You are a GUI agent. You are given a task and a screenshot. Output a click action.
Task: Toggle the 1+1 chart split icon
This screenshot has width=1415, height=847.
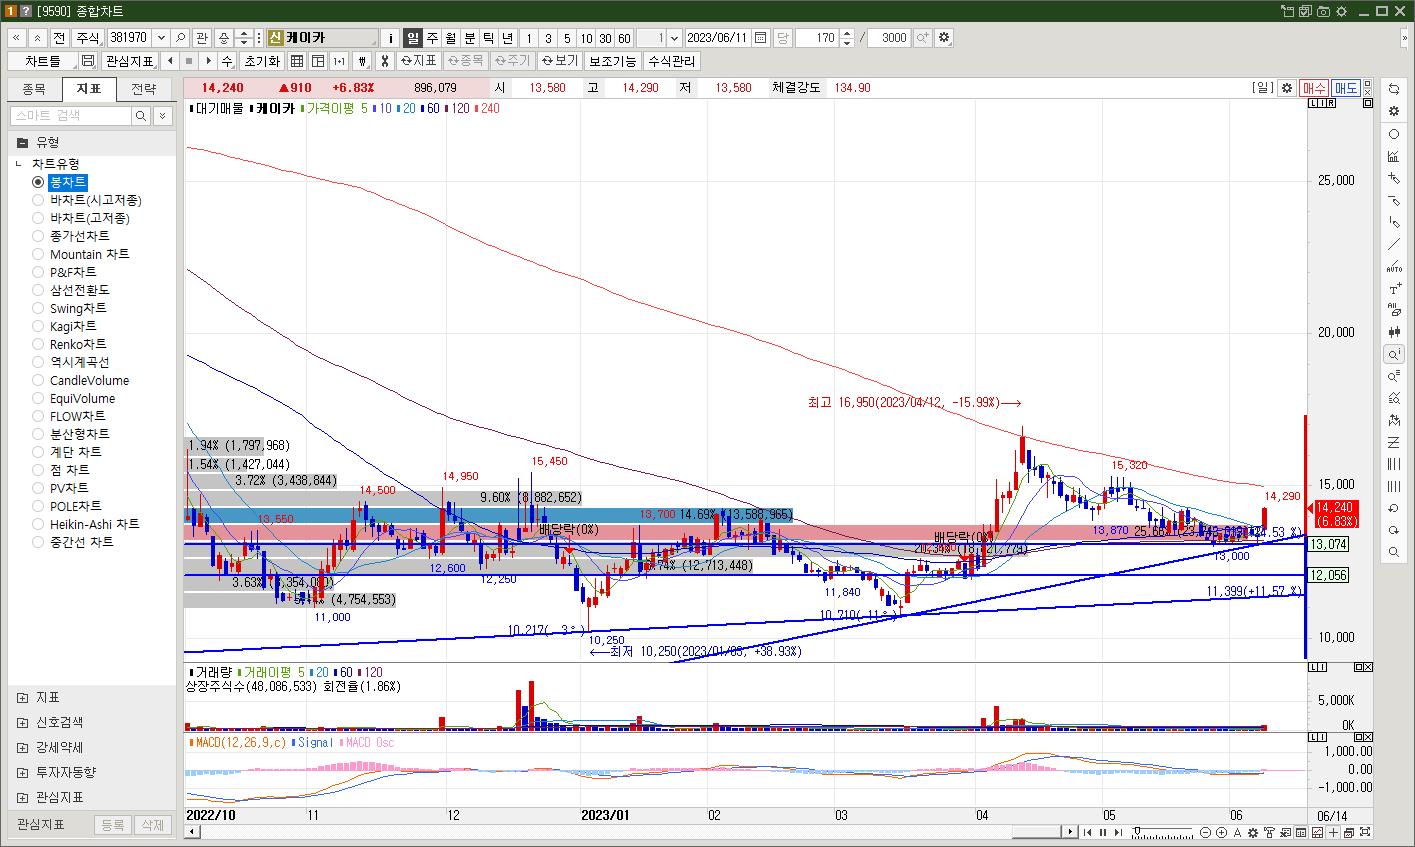(x=339, y=61)
